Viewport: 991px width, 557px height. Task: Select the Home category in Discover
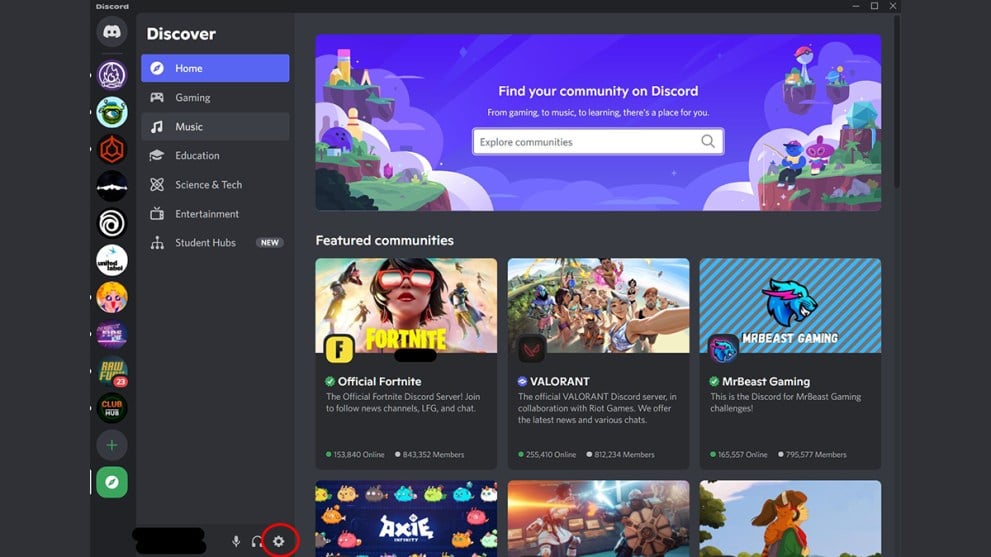(x=215, y=68)
